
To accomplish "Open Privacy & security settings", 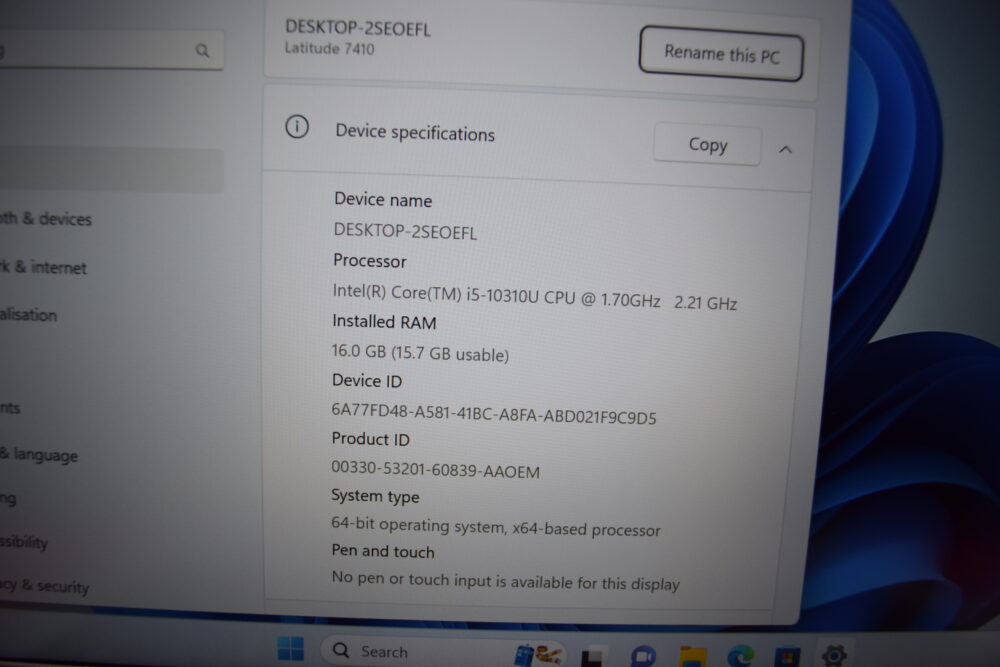I will [45, 585].
